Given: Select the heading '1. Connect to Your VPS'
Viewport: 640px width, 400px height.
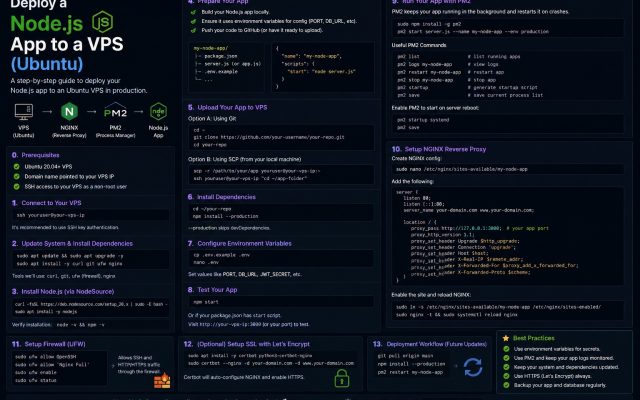Looking at the screenshot, I should tap(47, 203).
